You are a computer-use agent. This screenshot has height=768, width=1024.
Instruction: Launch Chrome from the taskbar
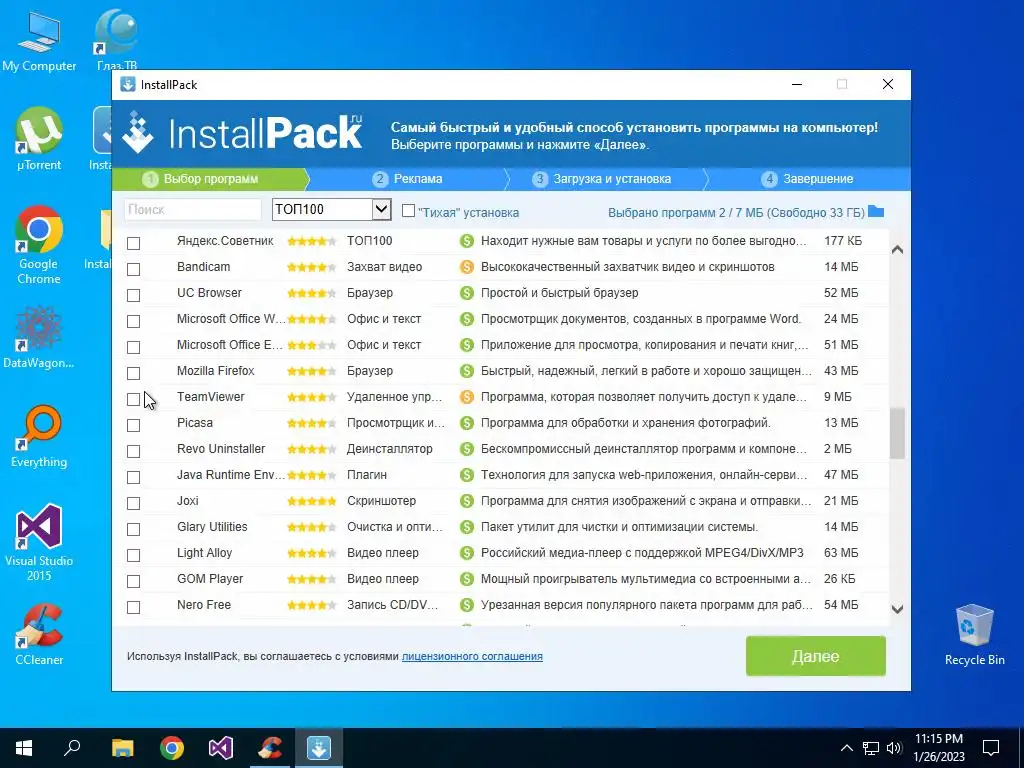tap(172, 748)
